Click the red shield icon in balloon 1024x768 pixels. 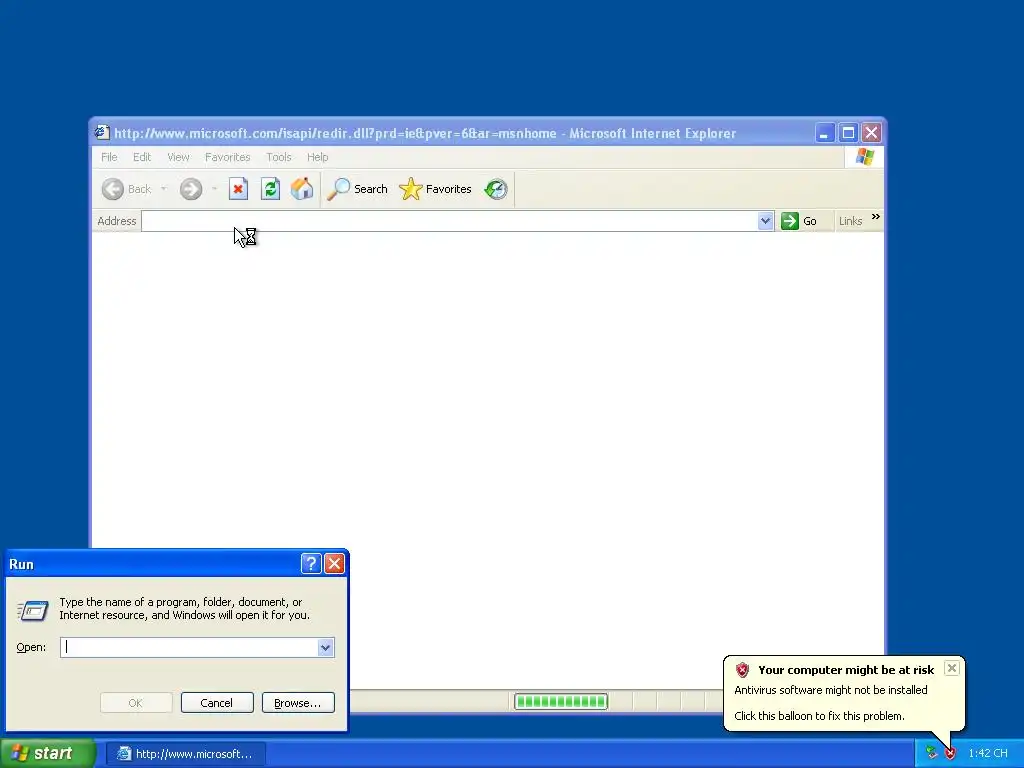click(x=742, y=670)
